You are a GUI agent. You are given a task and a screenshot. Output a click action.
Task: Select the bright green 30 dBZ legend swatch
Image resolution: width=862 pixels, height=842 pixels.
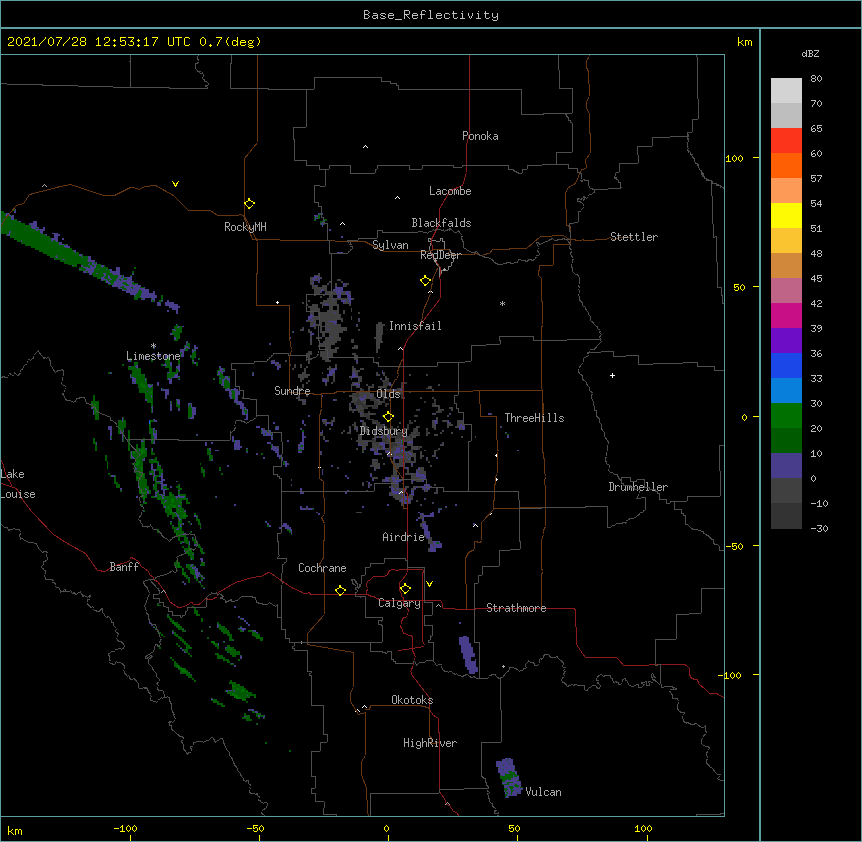click(786, 416)
